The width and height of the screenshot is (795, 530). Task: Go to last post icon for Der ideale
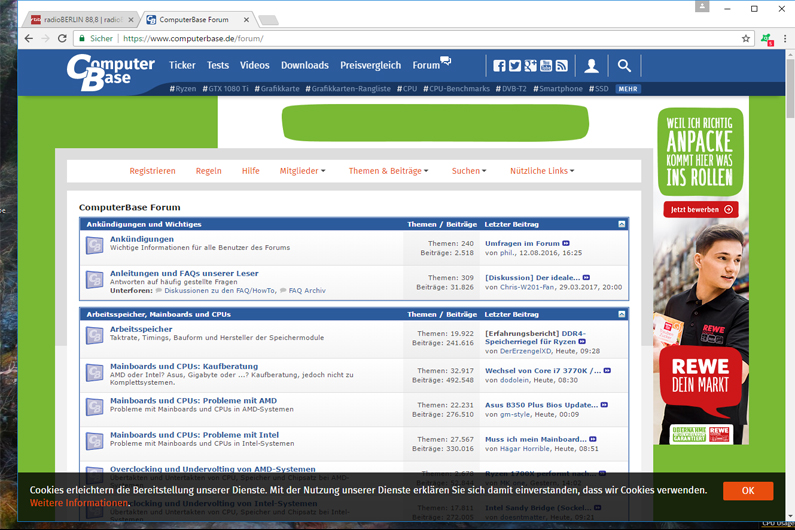click(x=586, y=277)
